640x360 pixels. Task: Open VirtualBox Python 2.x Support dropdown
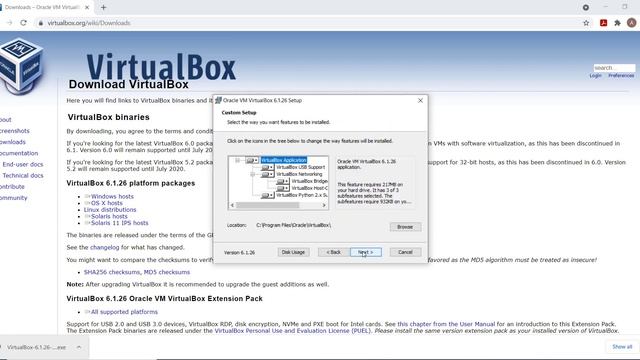click(x=267, y=195)
